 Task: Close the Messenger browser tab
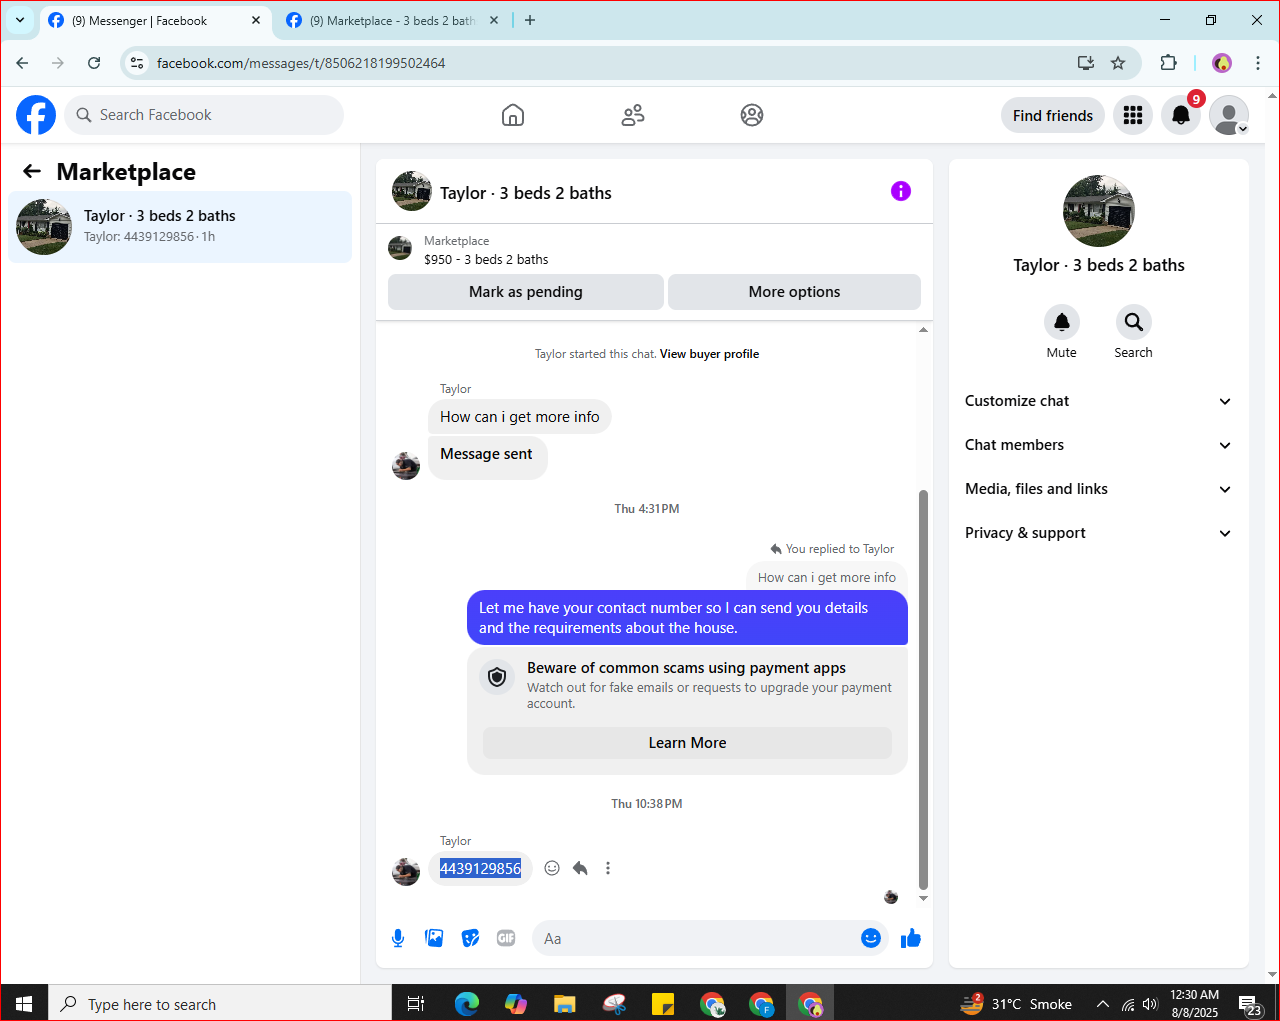pos(255,20)
